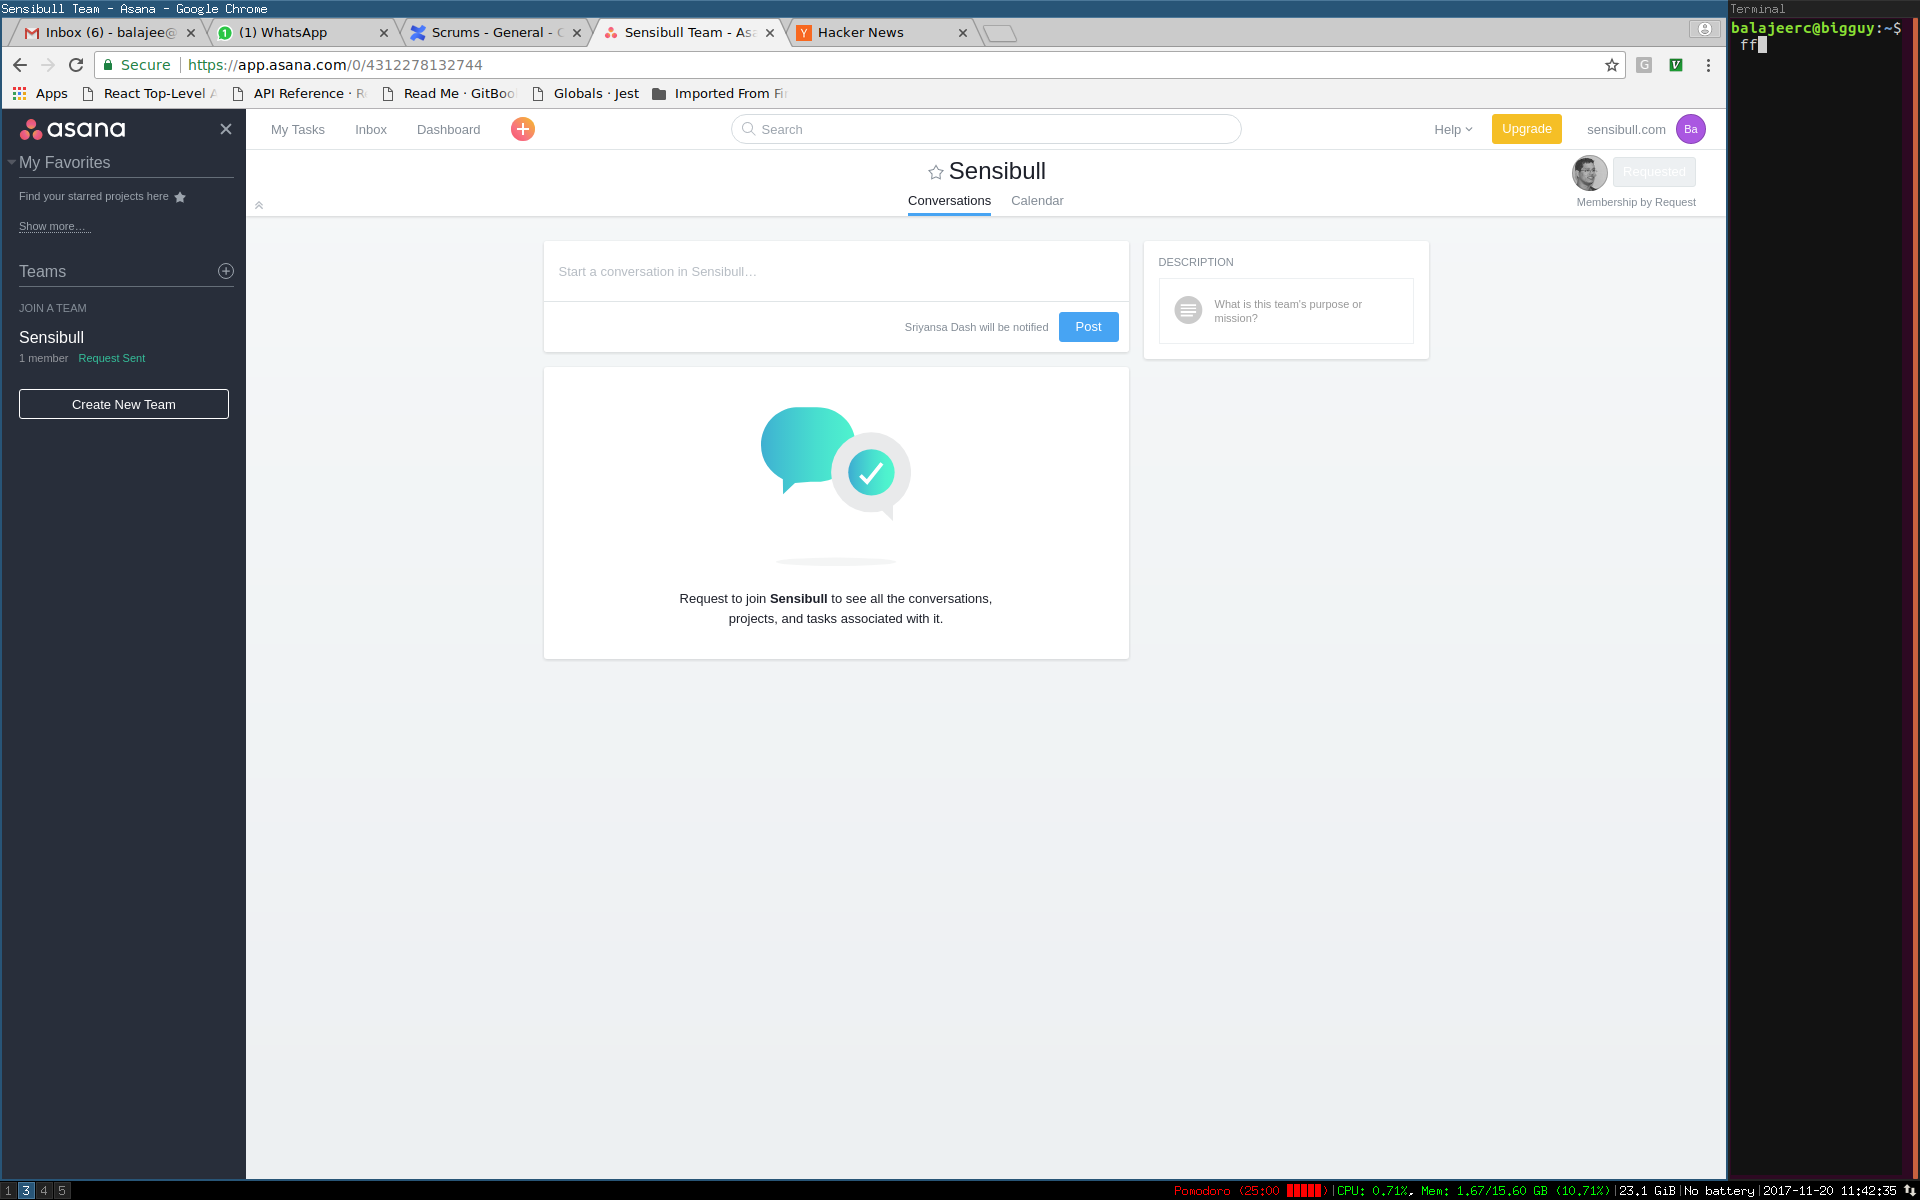Screen dimensions: 1920x1200
Task: Open the Asana Inbox
Action: pyautogui.click(x=371, y=129)
